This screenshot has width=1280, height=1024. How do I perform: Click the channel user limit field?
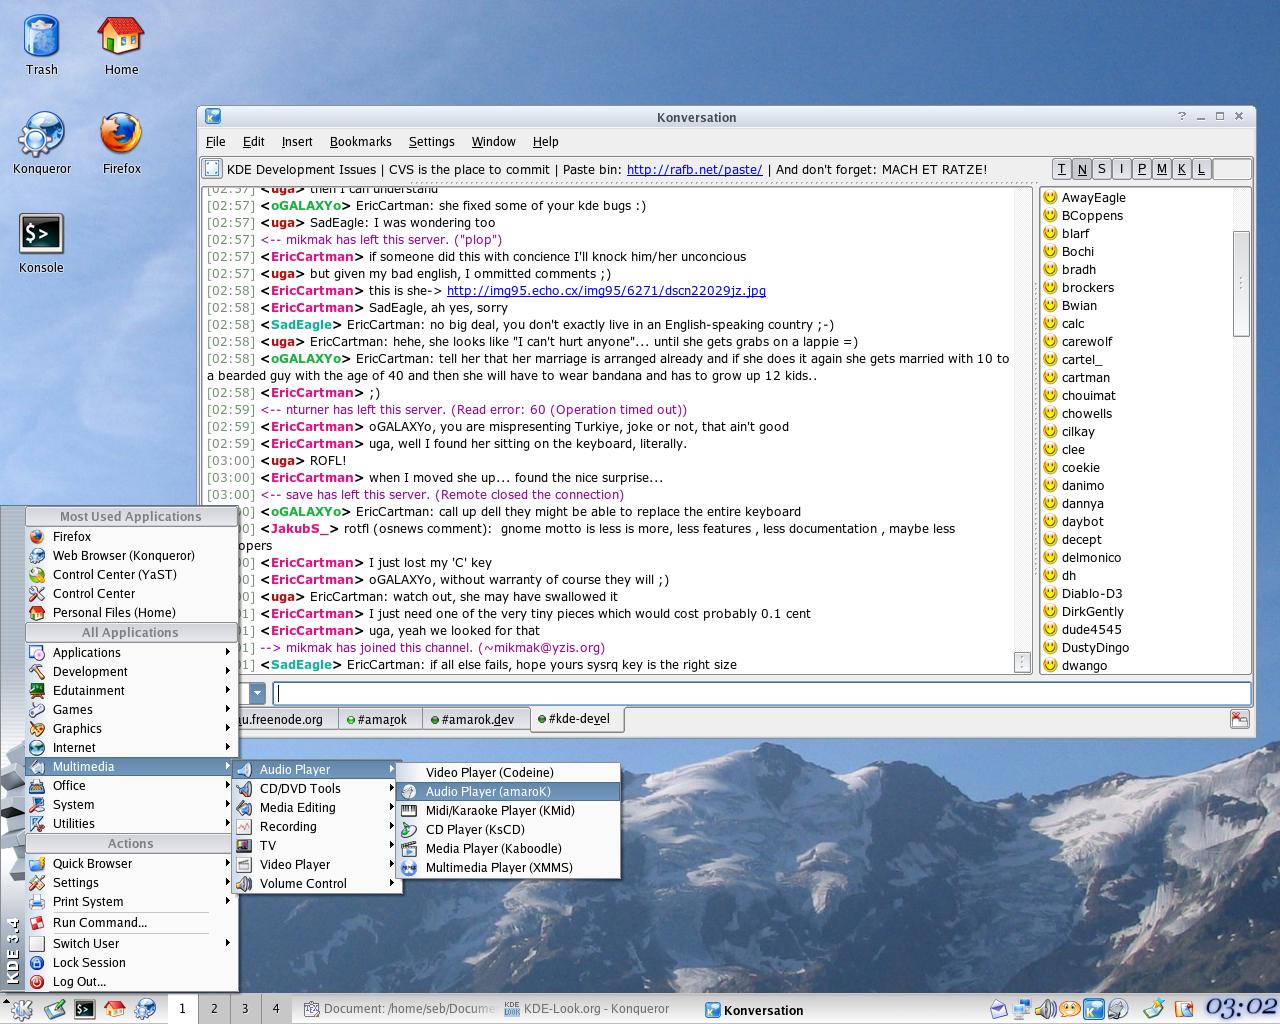coord(1232,169)
